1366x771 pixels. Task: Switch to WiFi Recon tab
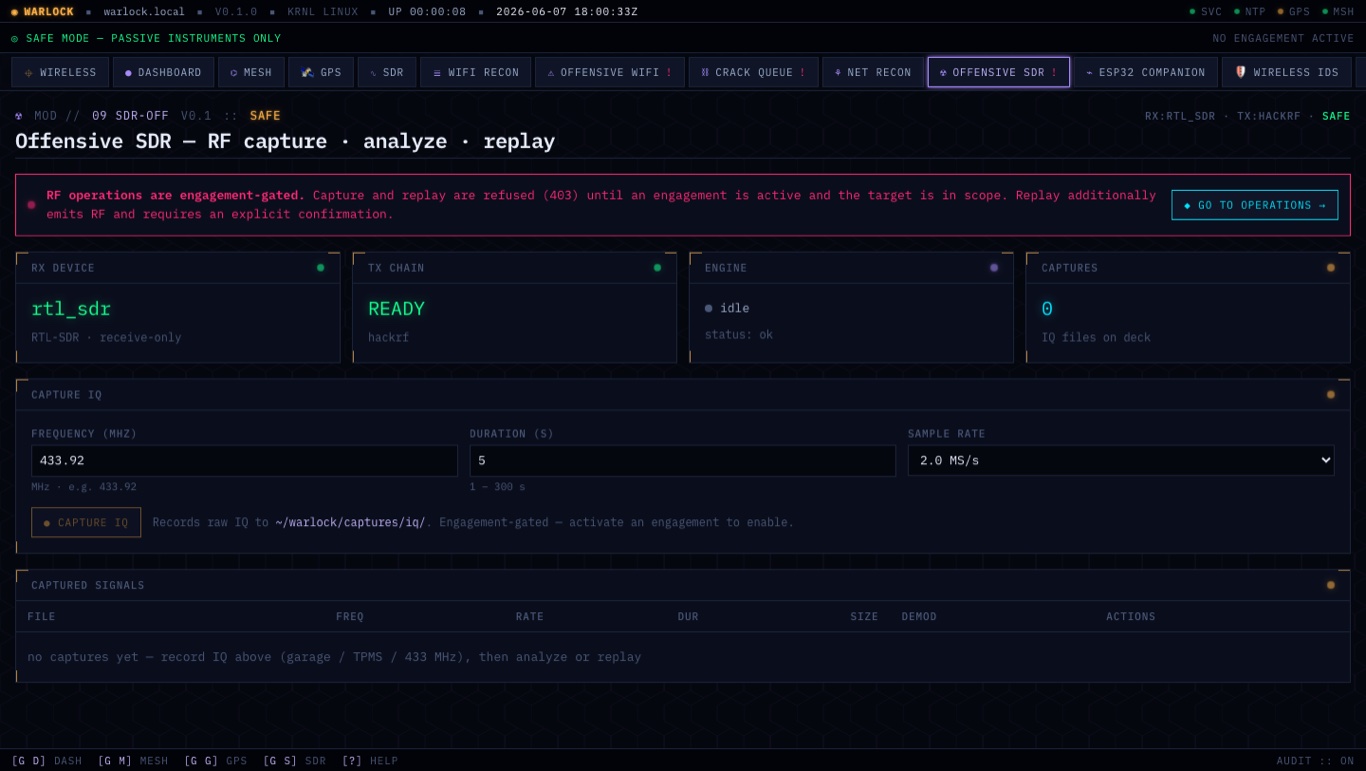[x=476, y=72]
